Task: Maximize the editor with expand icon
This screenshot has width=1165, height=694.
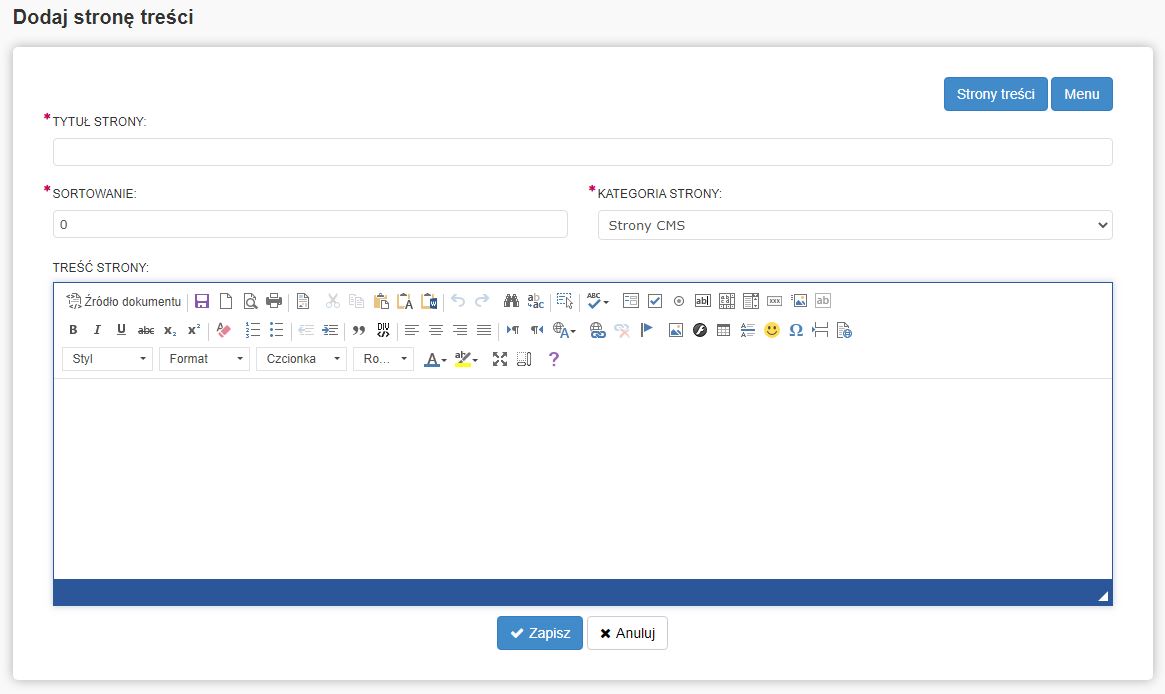Action: [x=500, y=359]
